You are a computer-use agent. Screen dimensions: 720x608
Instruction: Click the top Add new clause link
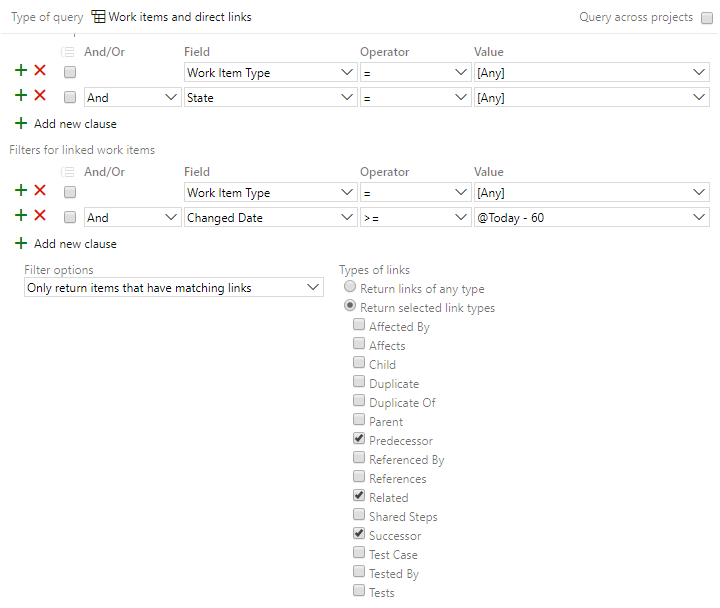[x=75, y=124]
